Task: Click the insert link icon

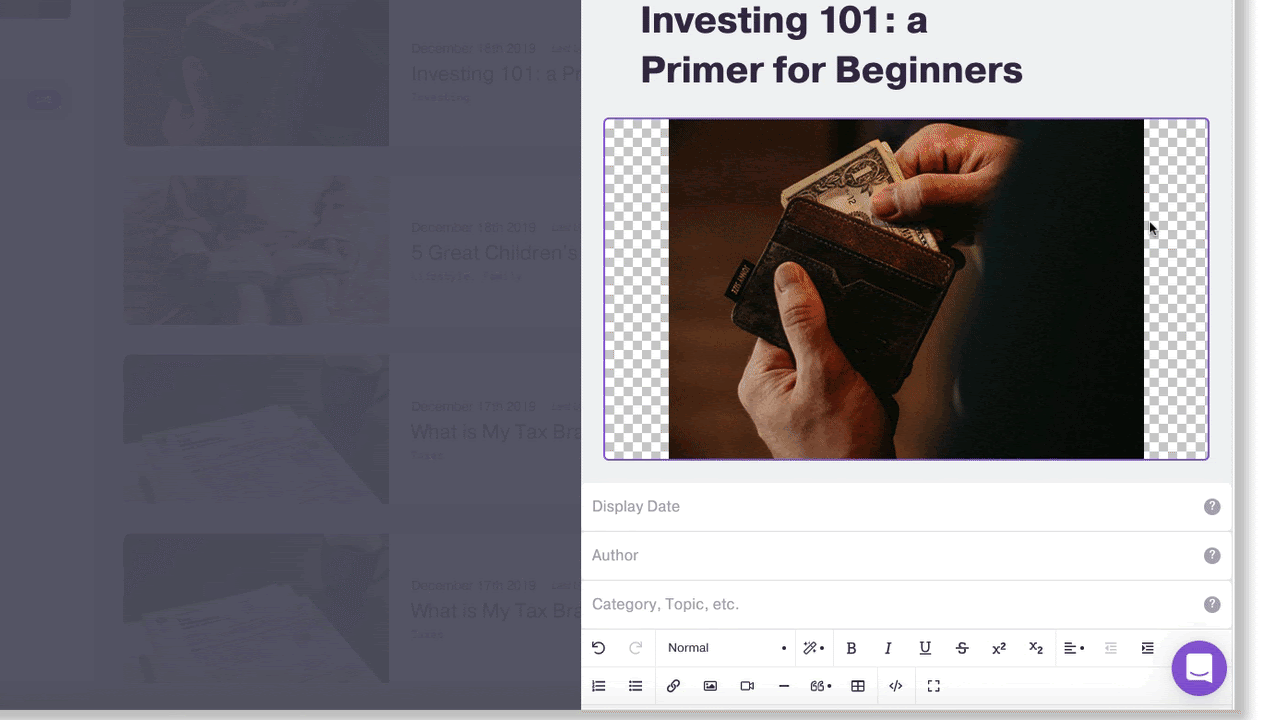Action: click(x=673, y=686)
